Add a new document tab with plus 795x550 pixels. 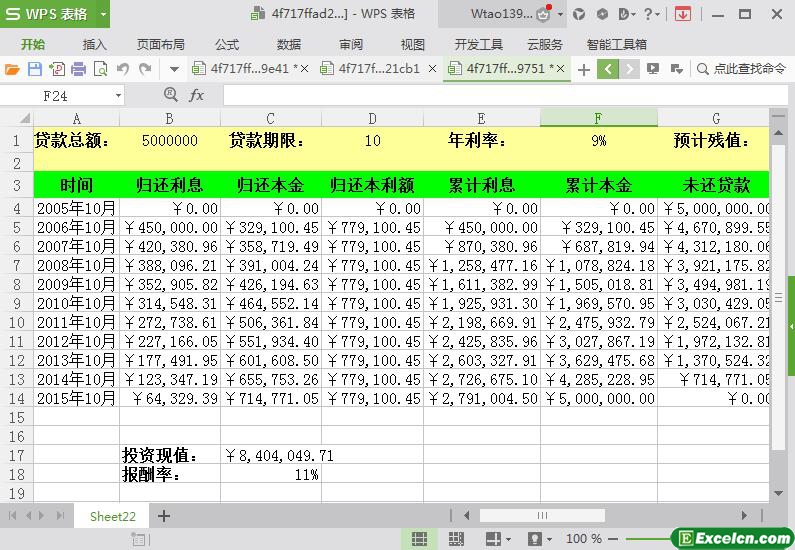[584, 69]
